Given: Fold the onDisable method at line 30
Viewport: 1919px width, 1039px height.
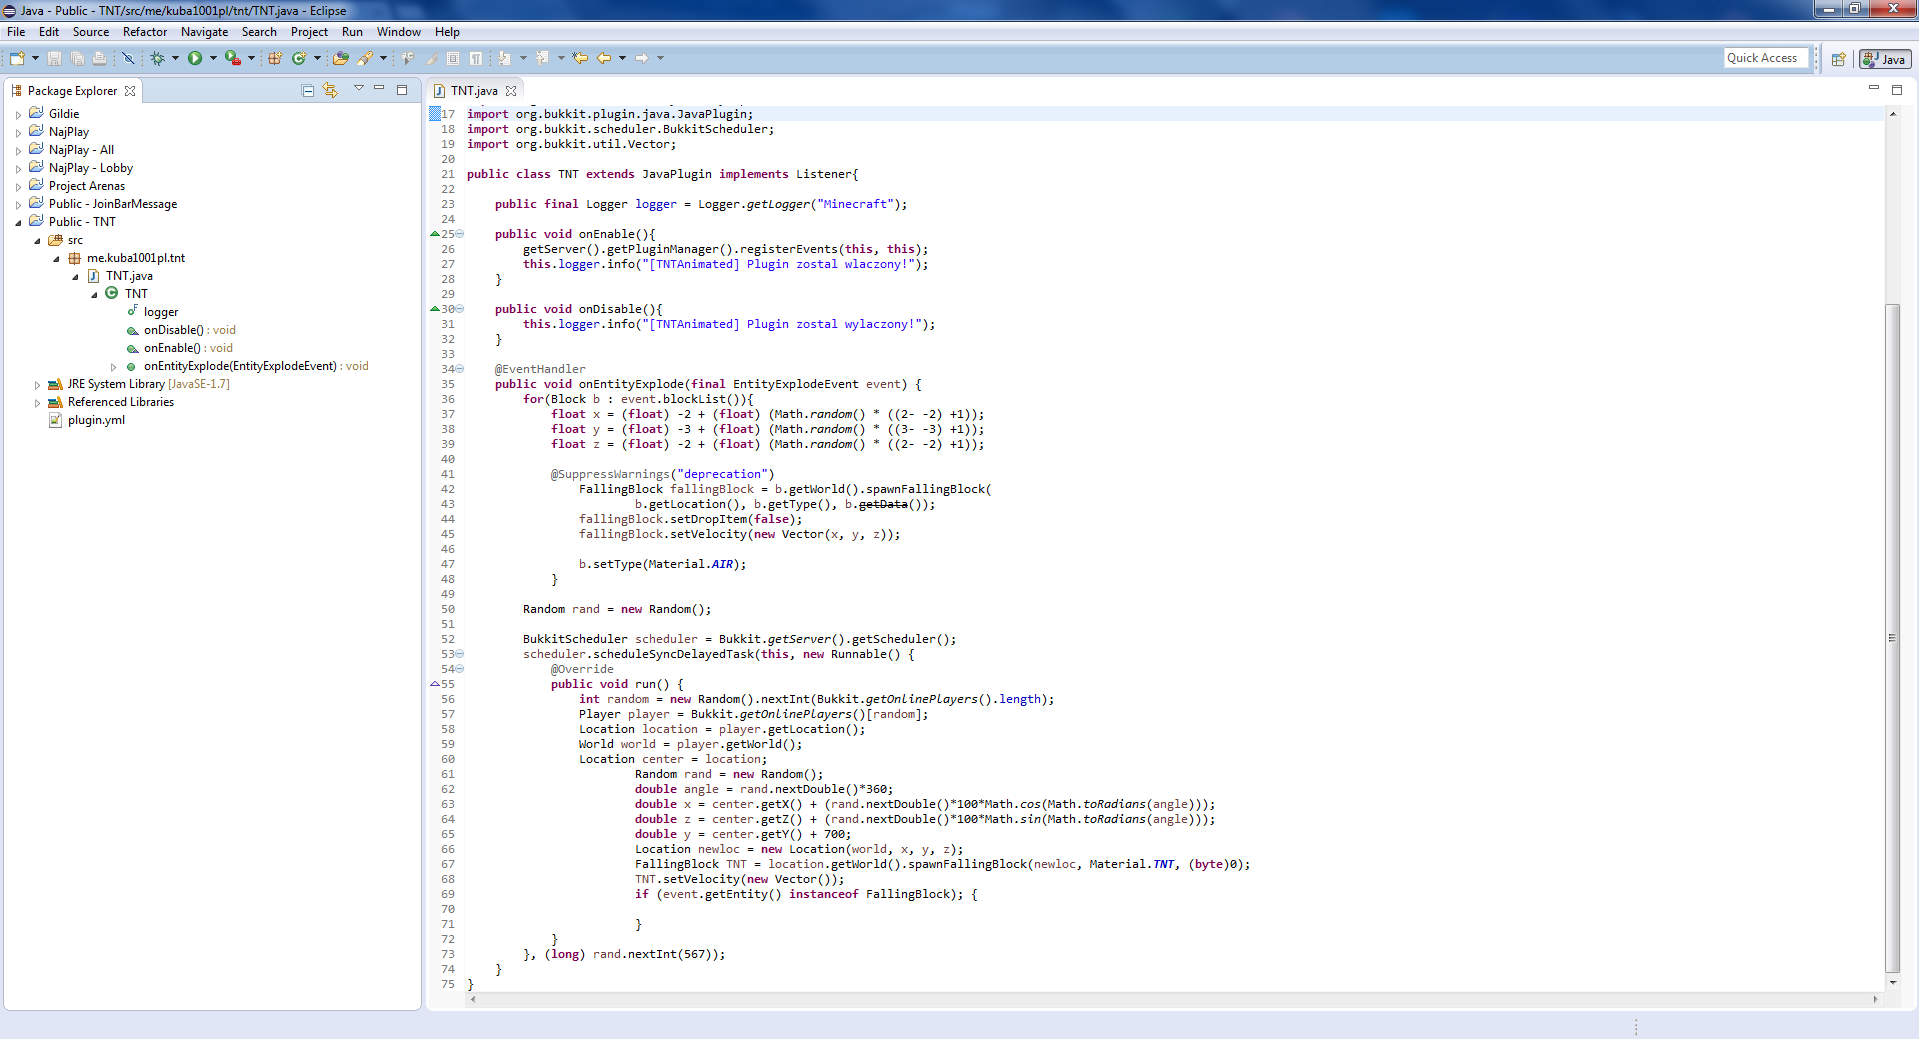Looking at the screenshot, I should click(460, 309).
